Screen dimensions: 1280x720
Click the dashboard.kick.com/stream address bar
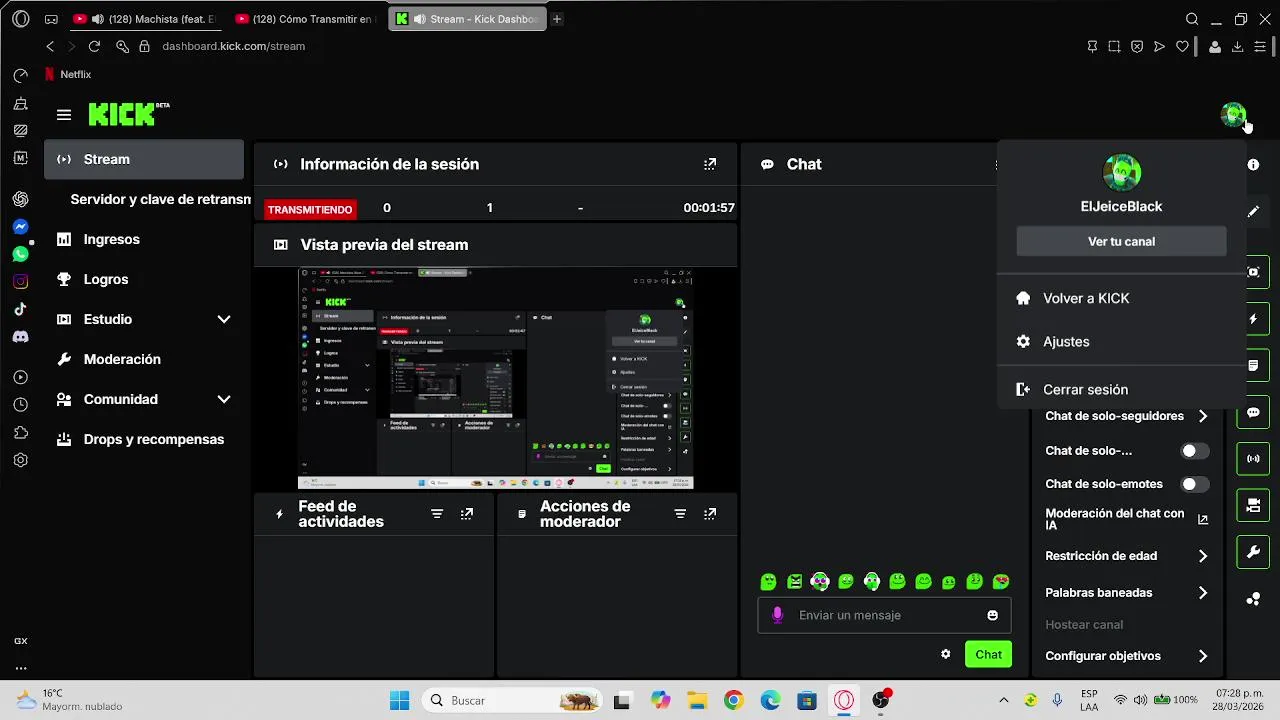[x=233, y=46]
